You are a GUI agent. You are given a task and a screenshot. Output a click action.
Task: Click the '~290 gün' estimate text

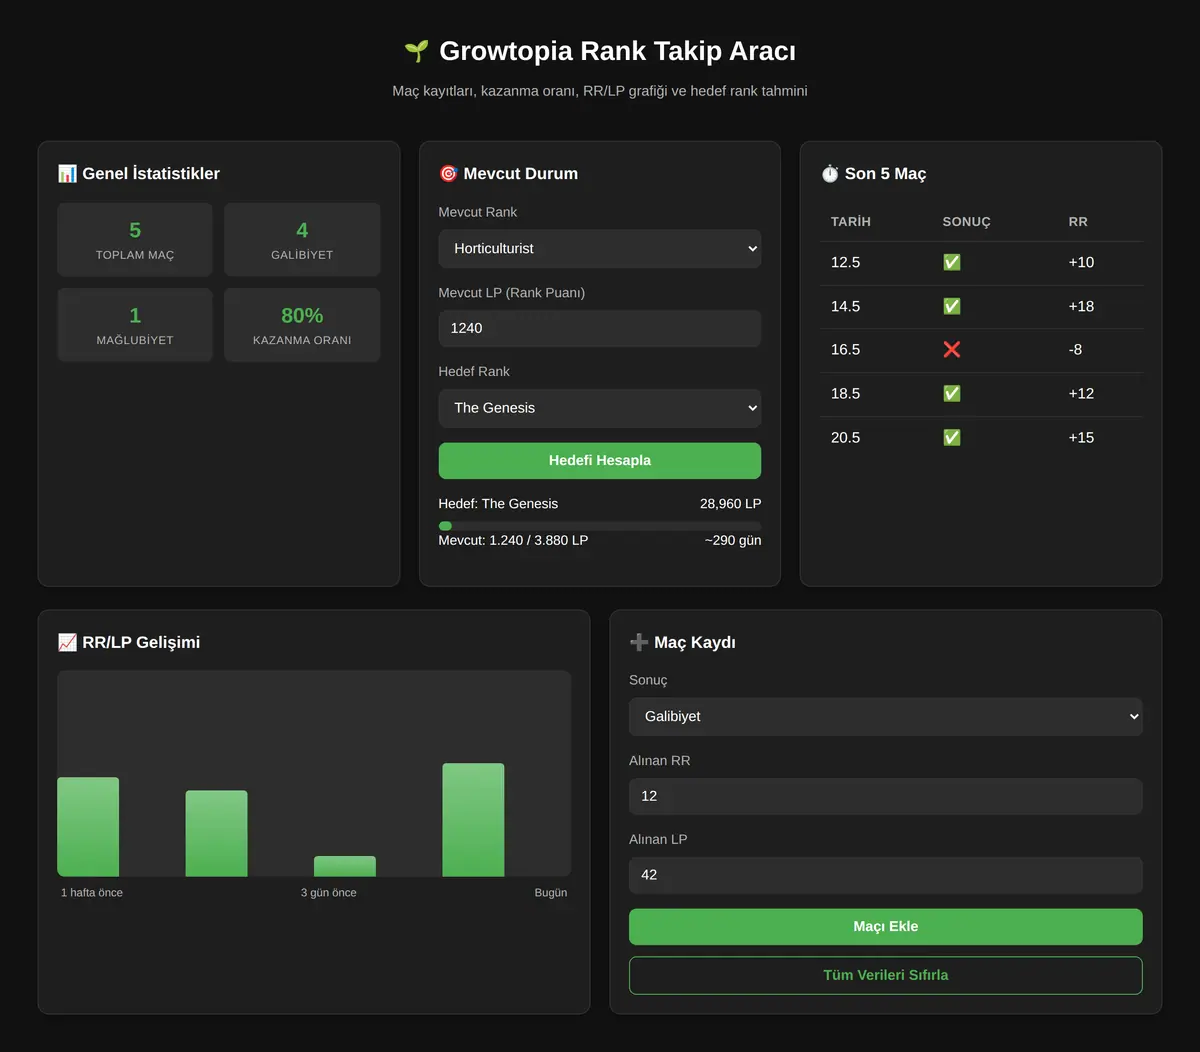pyautogui.click(x=733, y=540)
